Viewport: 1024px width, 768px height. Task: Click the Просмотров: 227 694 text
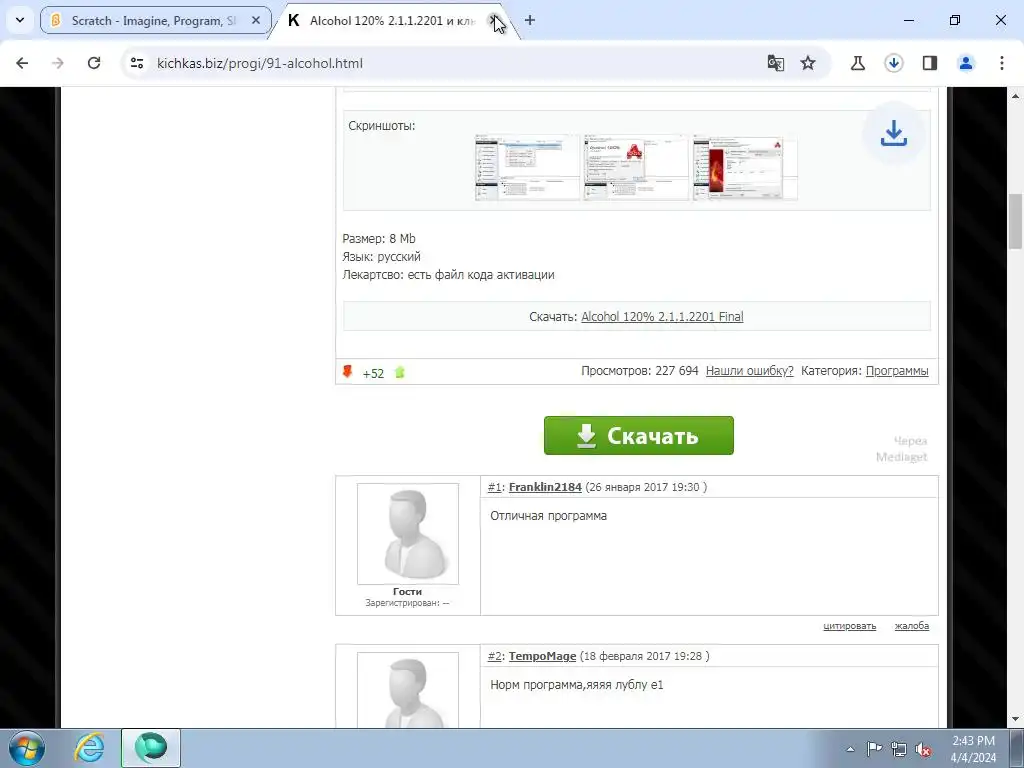tap(640, 371)
